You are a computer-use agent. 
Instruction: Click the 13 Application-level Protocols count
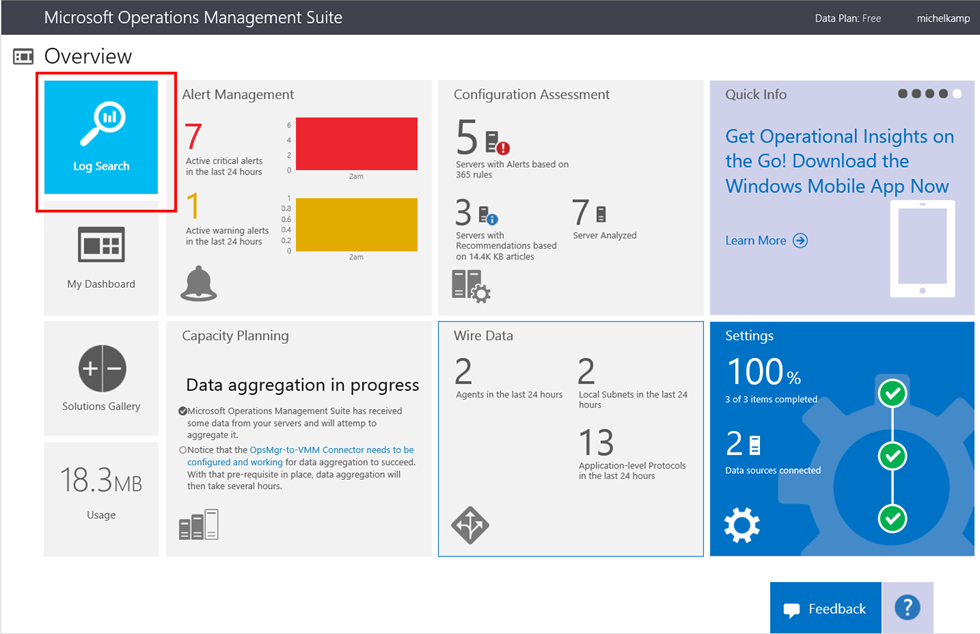596,442
